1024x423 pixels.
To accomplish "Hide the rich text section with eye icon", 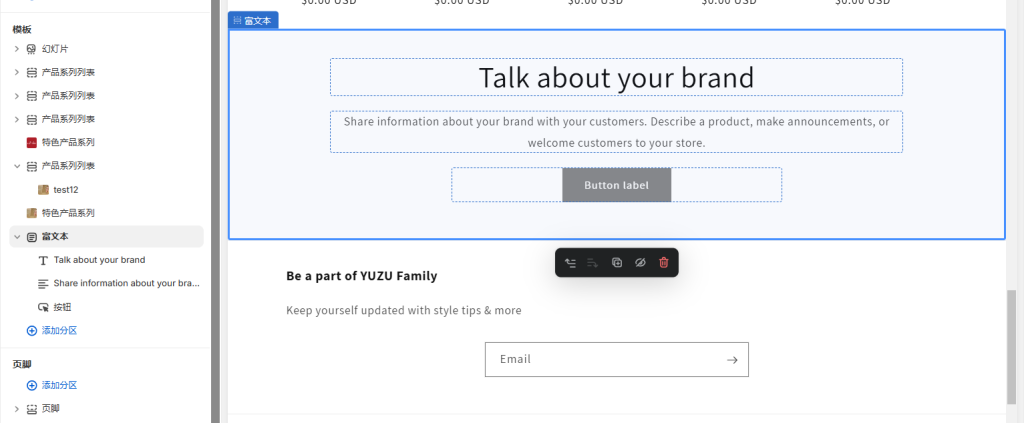I will tap(640, 262).
